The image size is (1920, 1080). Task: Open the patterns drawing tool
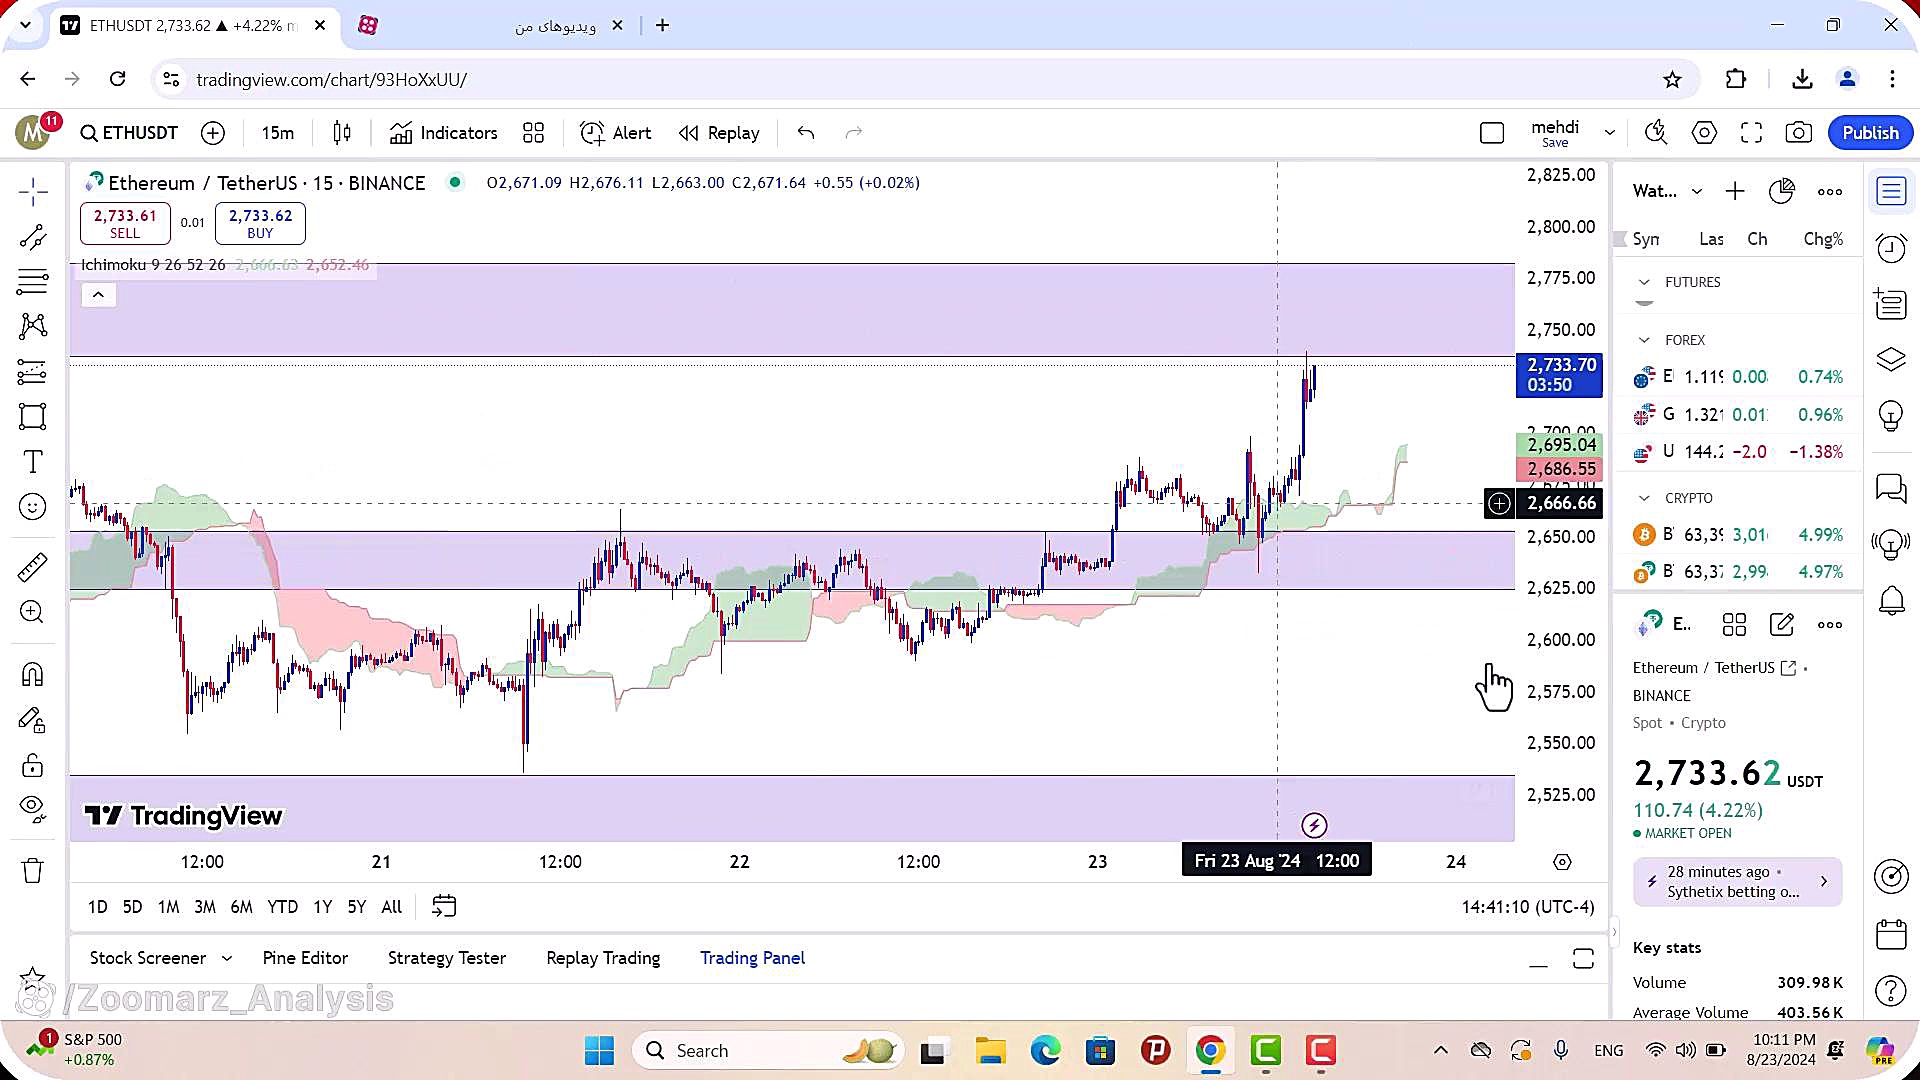[x=32, y=326]
